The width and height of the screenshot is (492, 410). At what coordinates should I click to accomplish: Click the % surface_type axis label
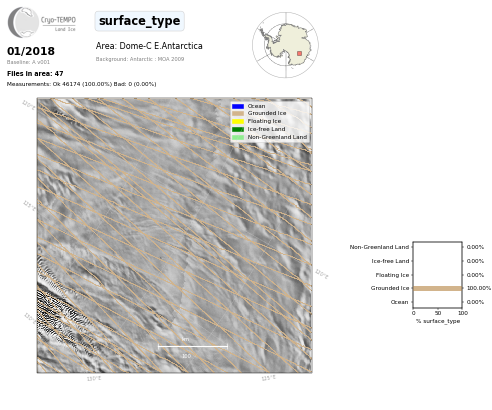coord(438,321)
